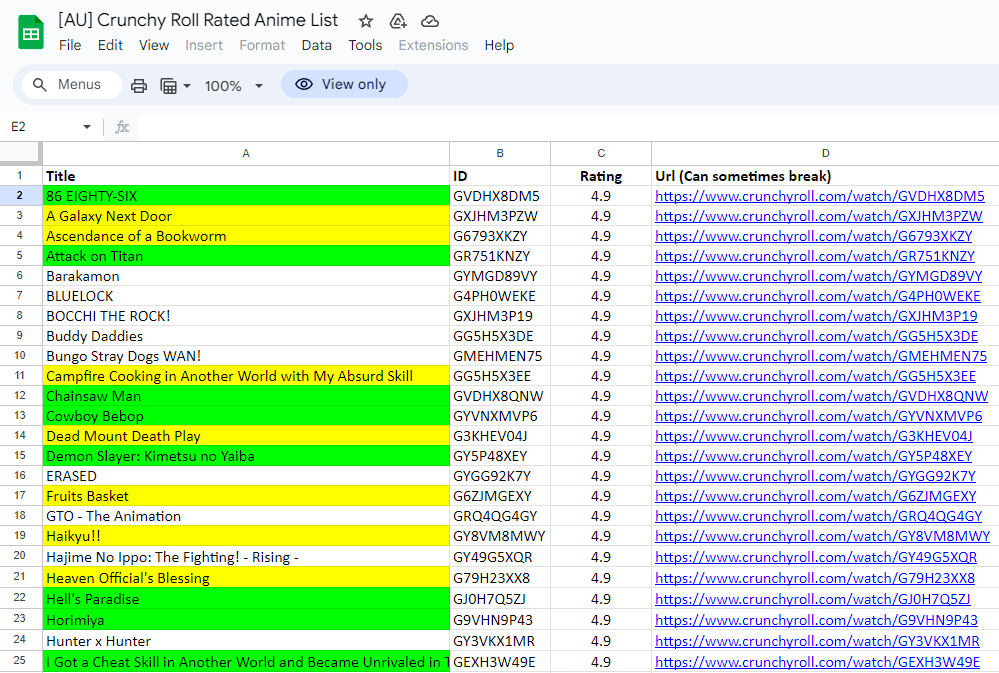Viewport: 999px width, 673px height.
Task: Select column C header
Action: 601,153
